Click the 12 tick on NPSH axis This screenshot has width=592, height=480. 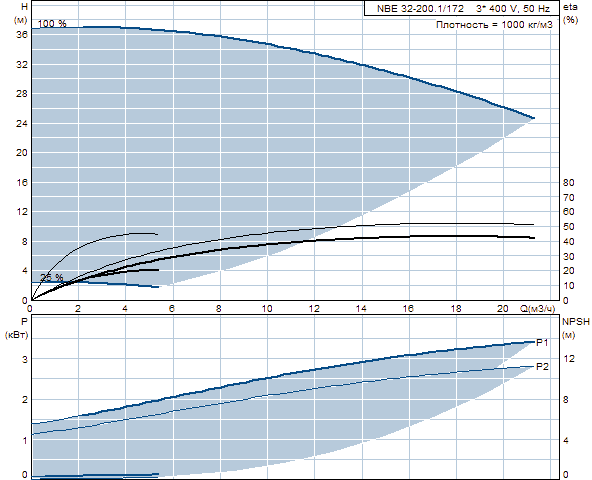click(569, 358)
